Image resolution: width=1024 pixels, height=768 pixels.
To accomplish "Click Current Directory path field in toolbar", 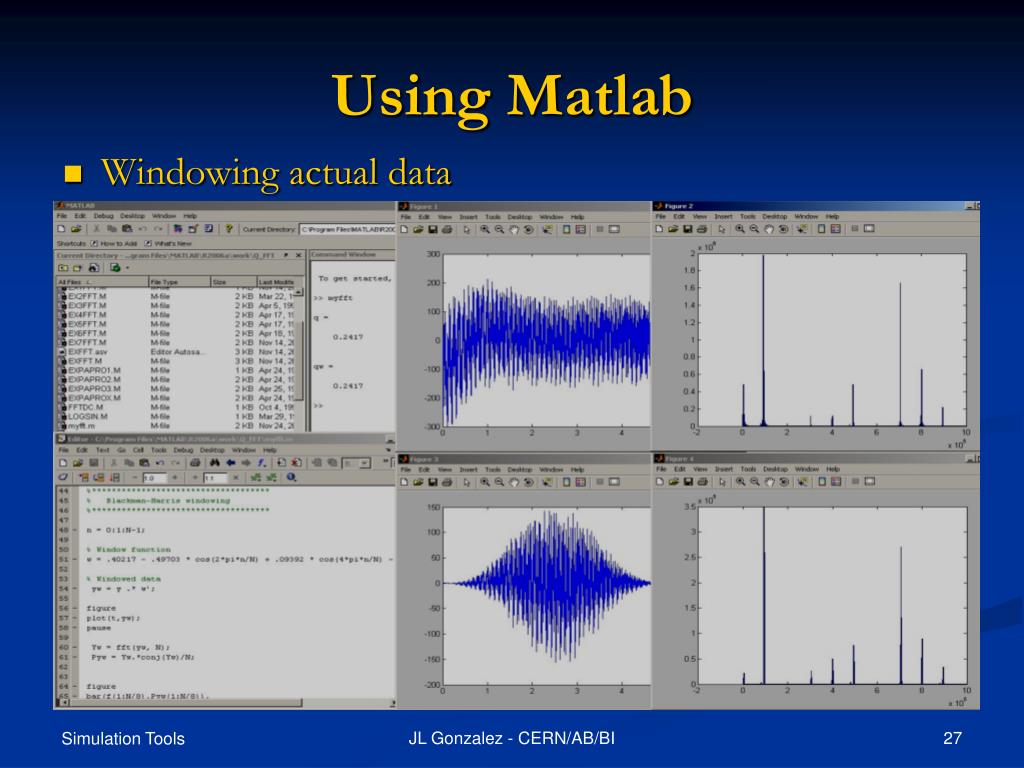I will [347, 229].
